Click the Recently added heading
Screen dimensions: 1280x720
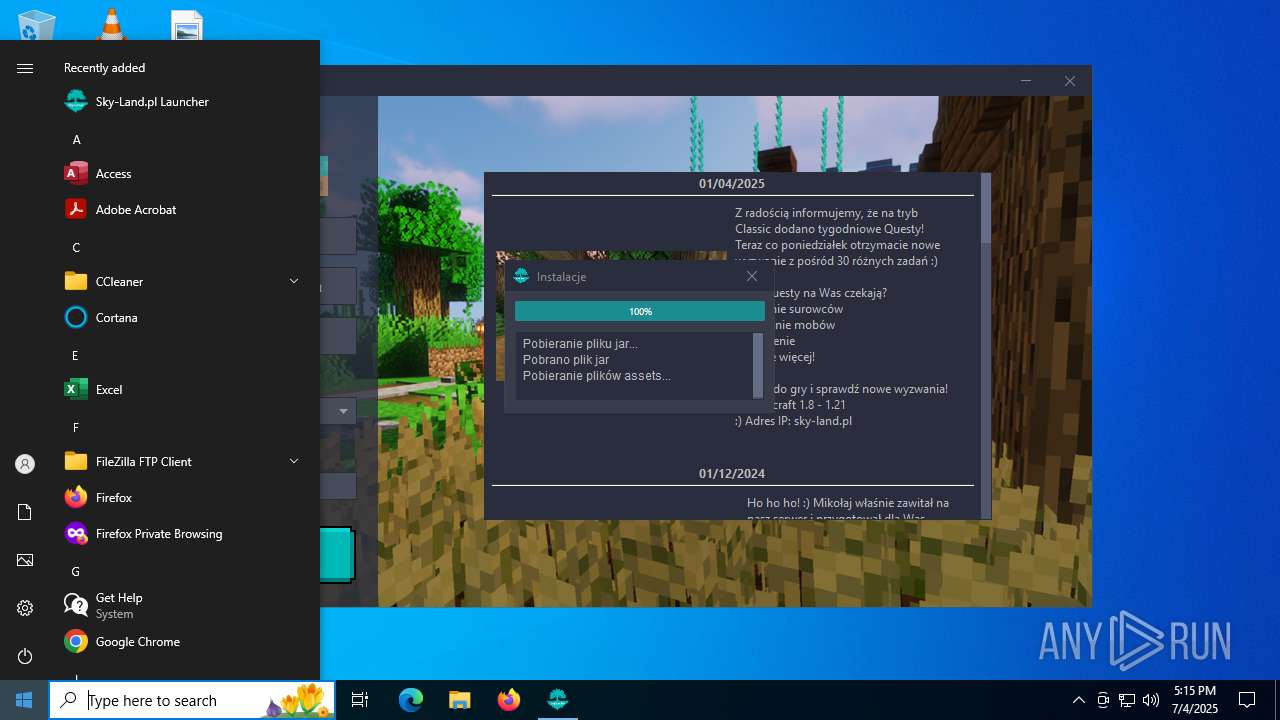(104, 68)
